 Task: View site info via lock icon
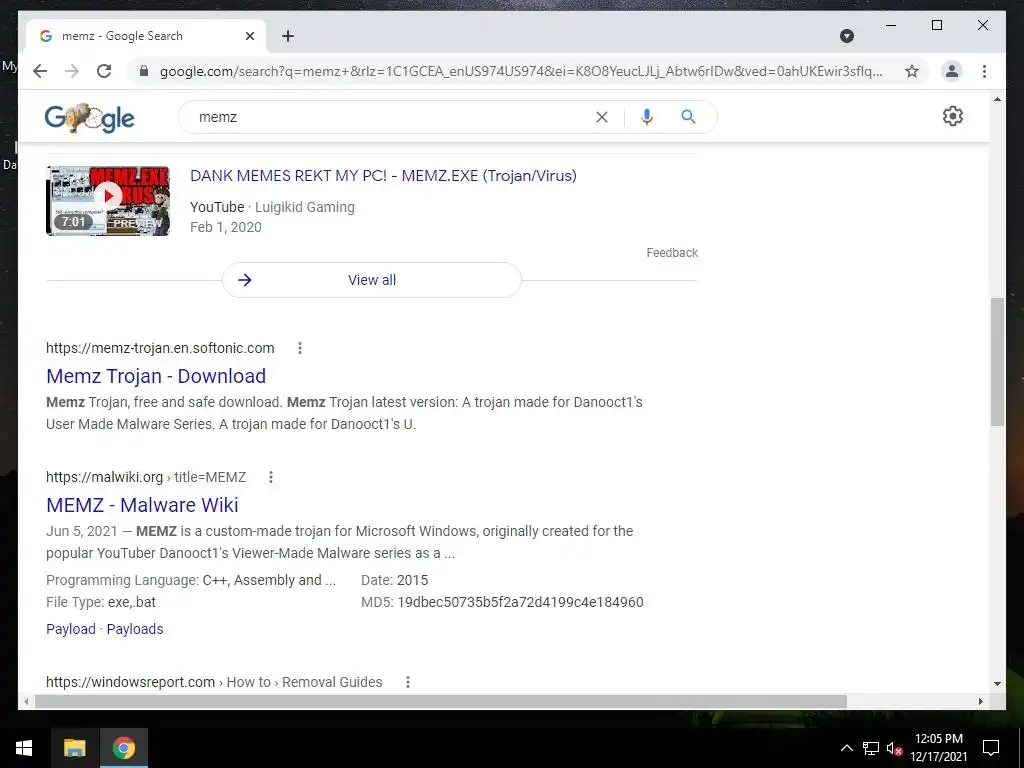[144, 71]
